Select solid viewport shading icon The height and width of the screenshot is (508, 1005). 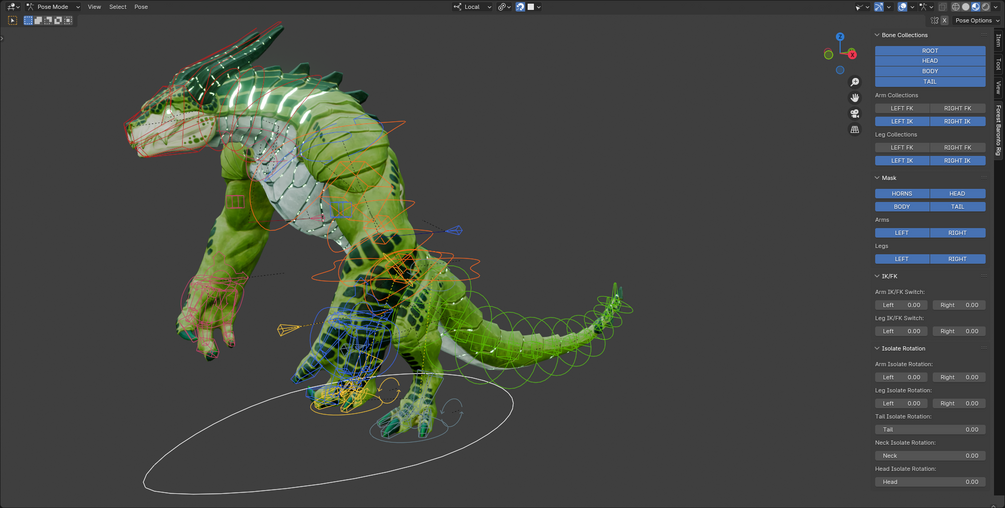[965, 7]
